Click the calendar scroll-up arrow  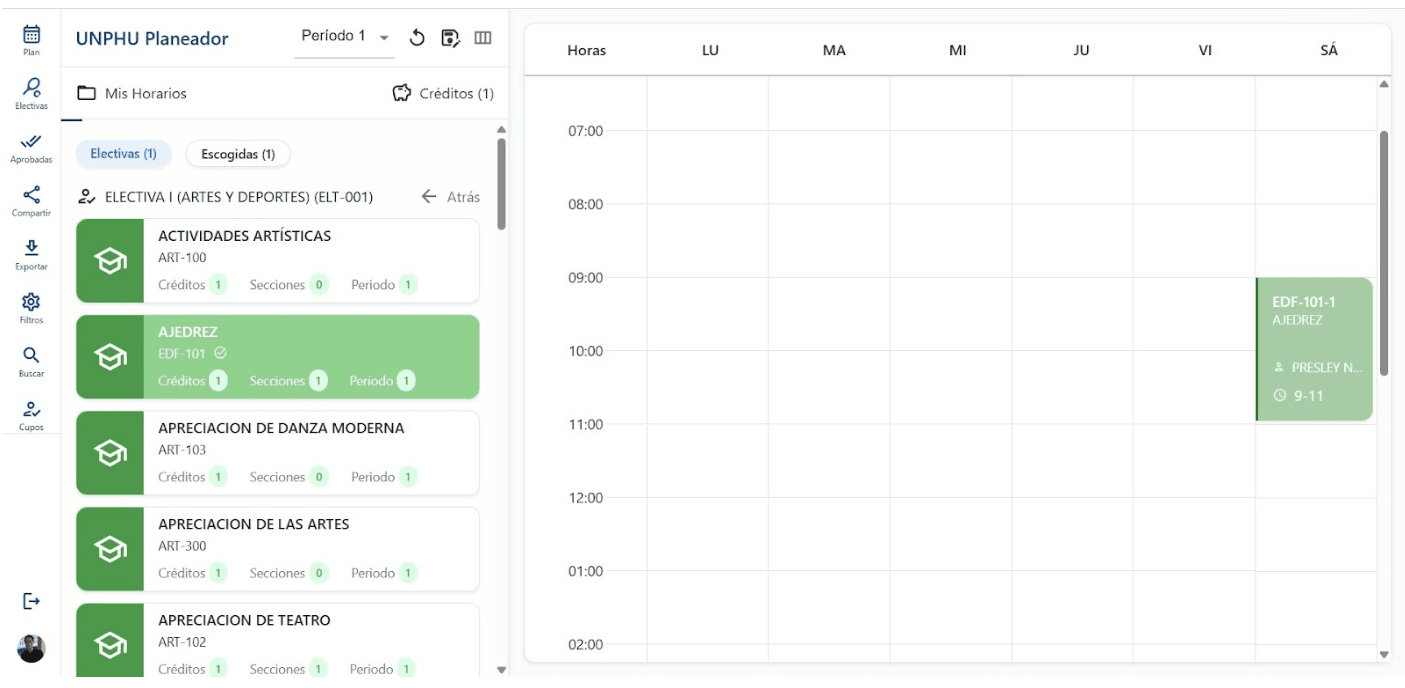[x=1384, y=84]
